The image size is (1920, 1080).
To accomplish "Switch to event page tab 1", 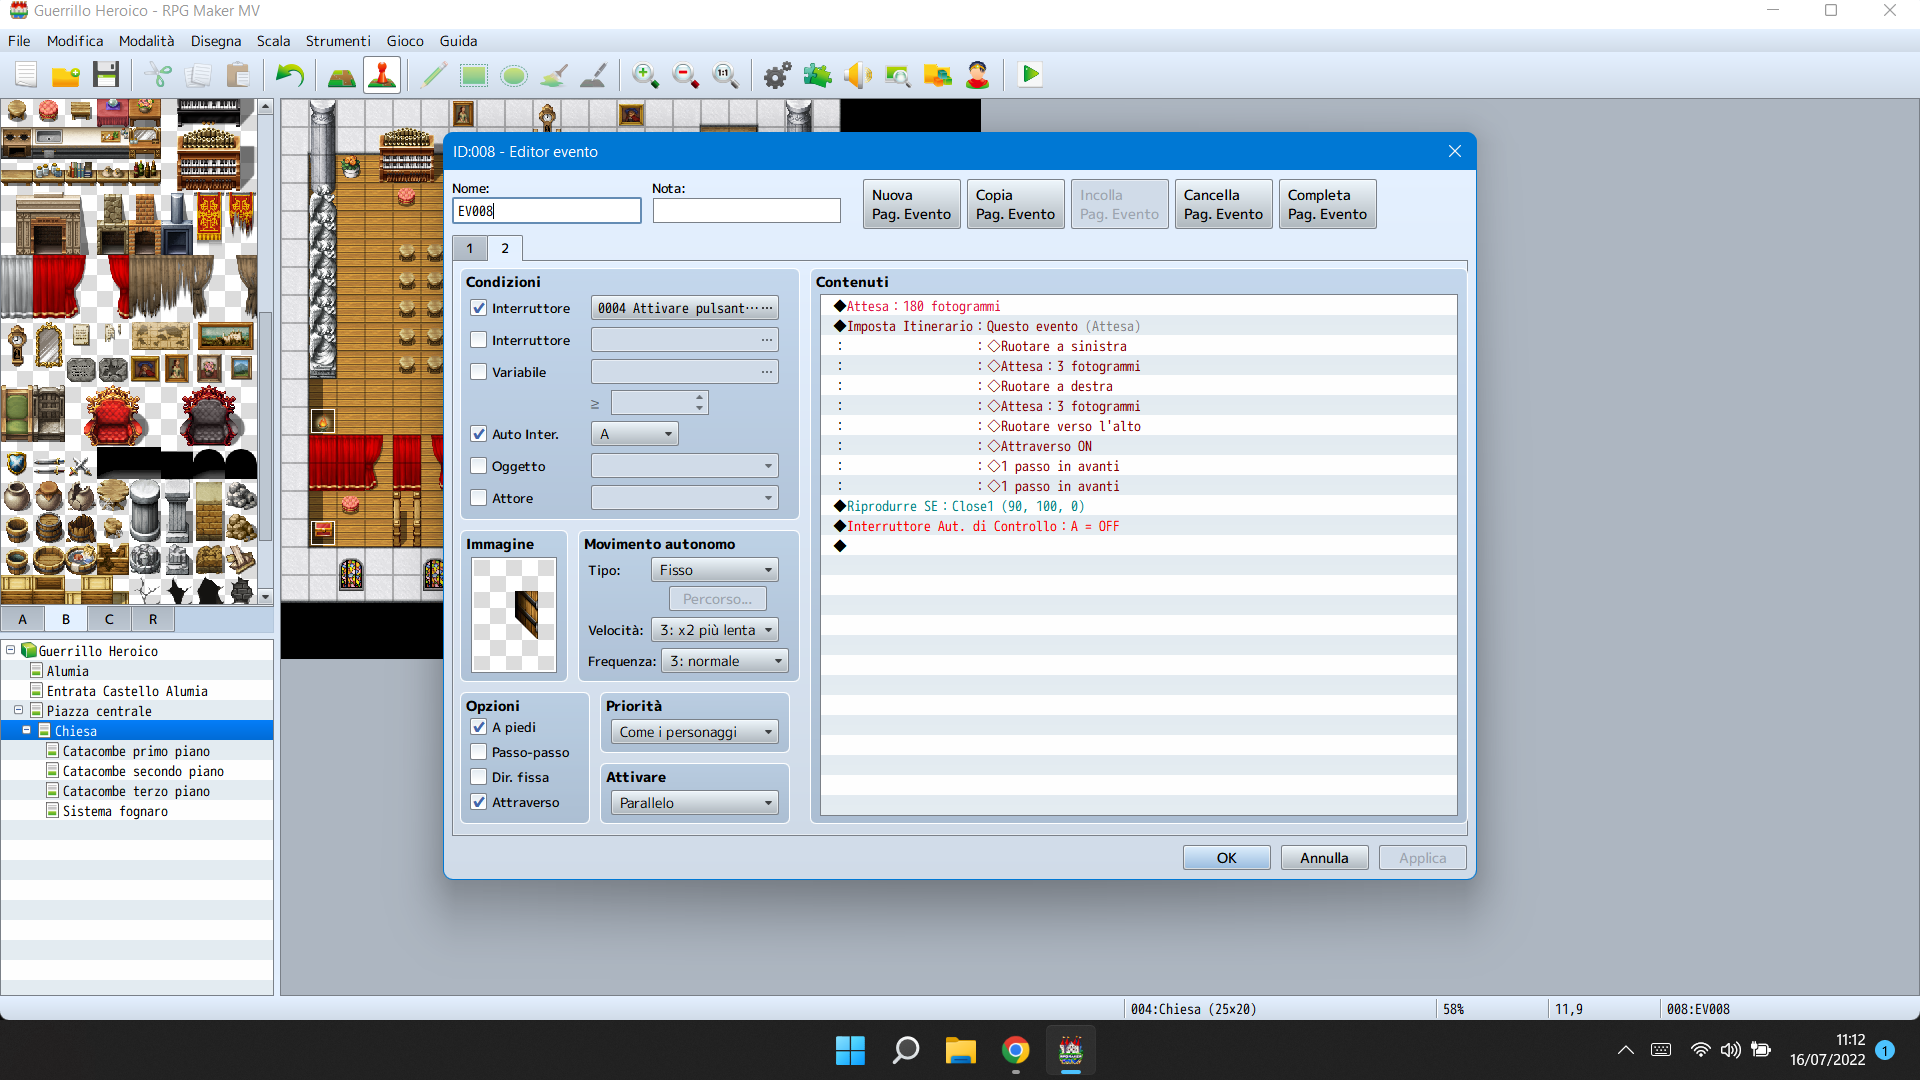I will click(469, 248).
